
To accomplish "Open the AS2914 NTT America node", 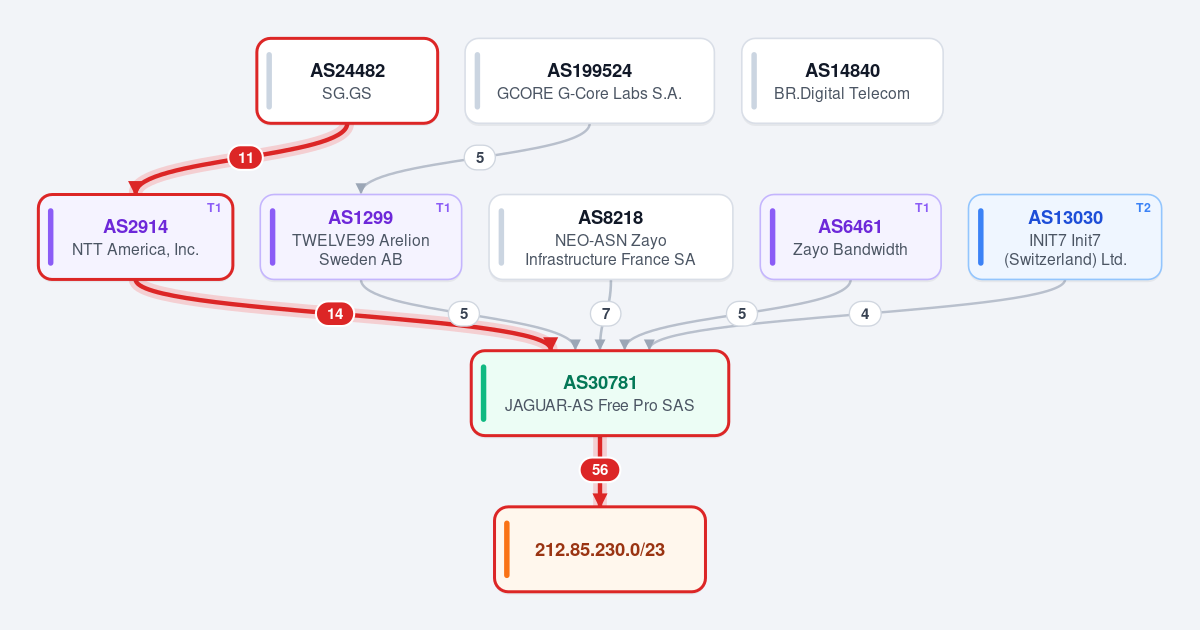I will pos(136,237).
